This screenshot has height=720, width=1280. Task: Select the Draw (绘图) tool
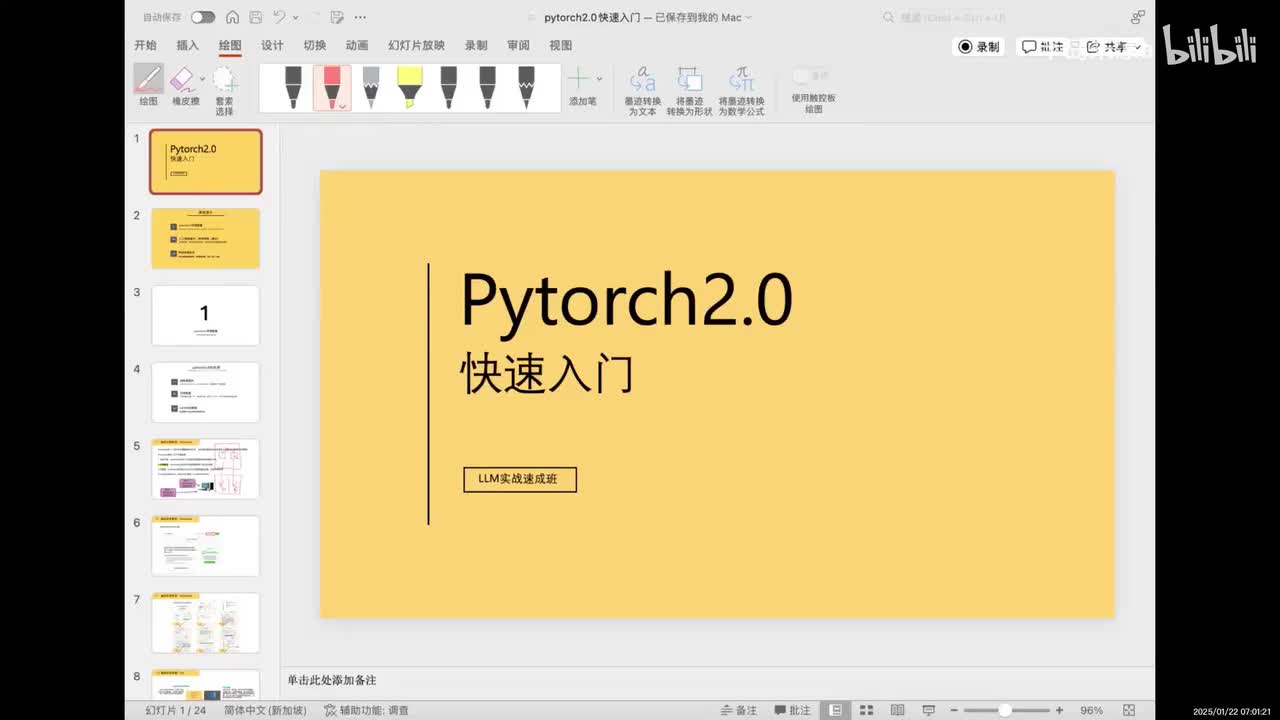148,86
